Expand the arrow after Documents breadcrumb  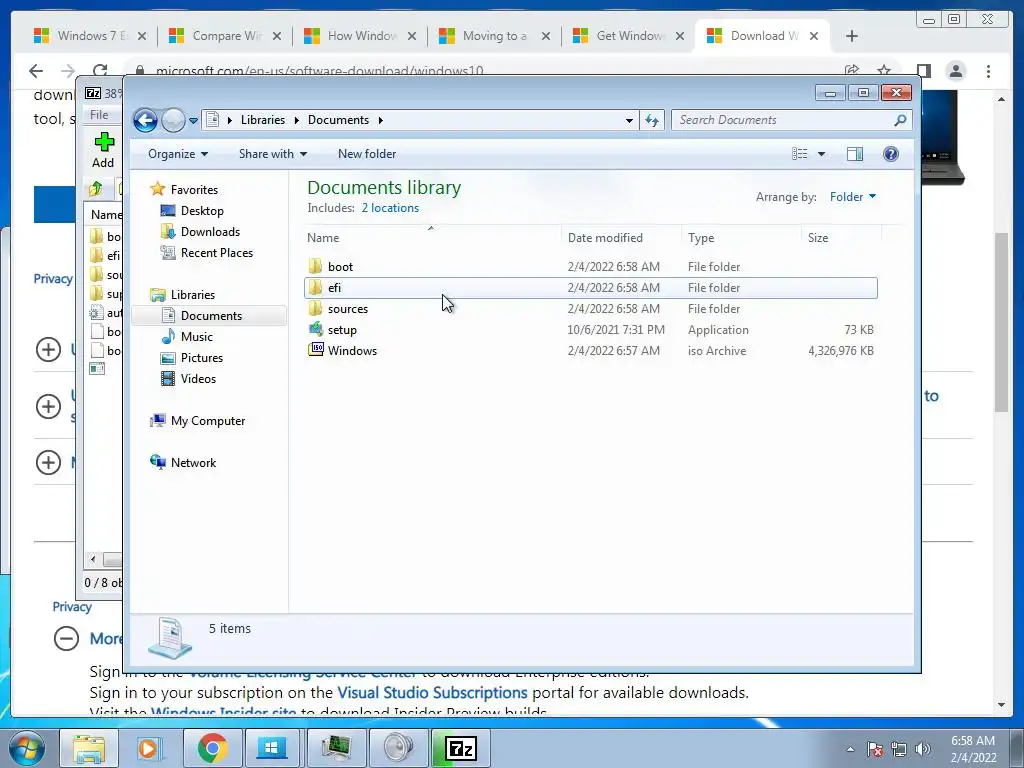pos(380,120)
